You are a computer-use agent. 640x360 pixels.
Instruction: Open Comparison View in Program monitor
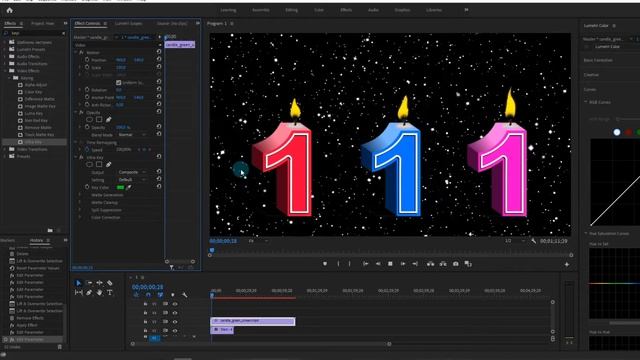click(x=468, y=264)
